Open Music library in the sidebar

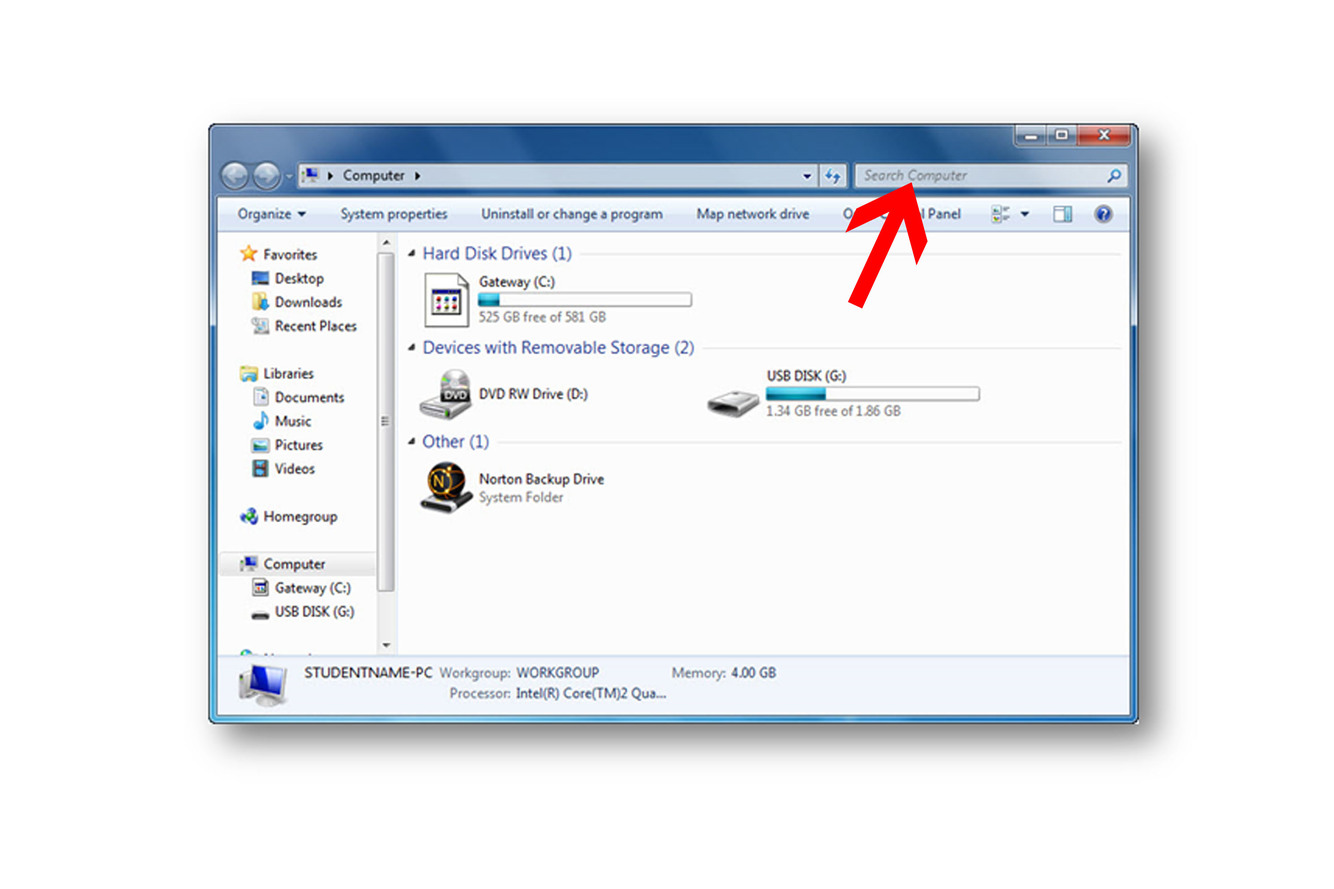[293, 421]
